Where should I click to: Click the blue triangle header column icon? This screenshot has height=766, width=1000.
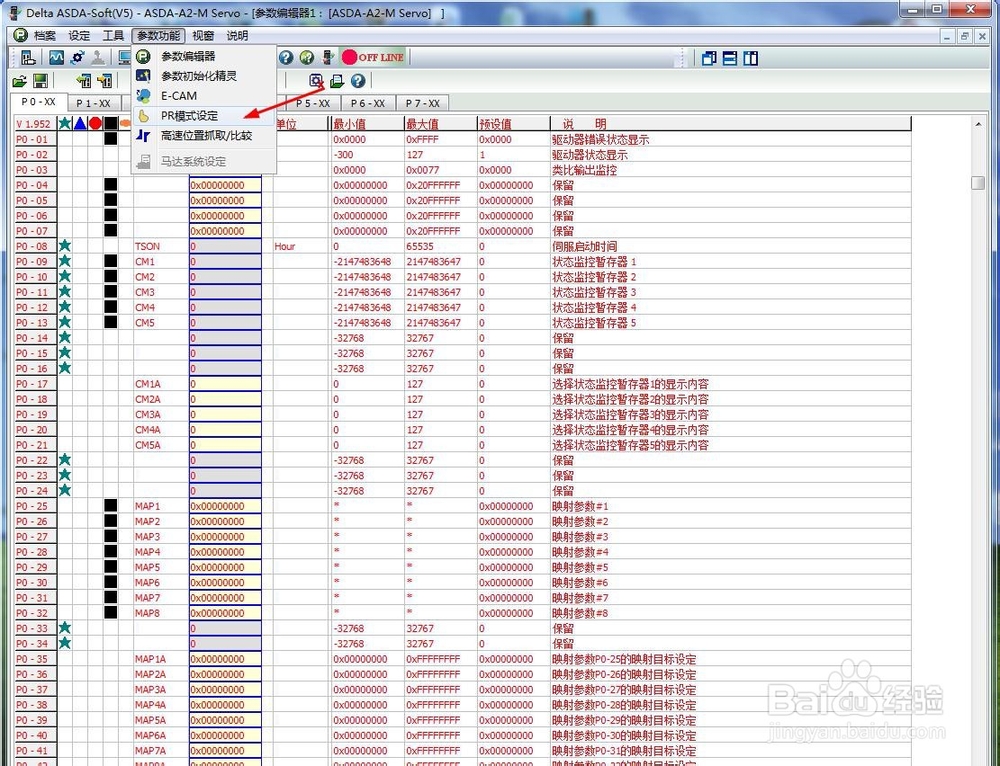(80, 123)
